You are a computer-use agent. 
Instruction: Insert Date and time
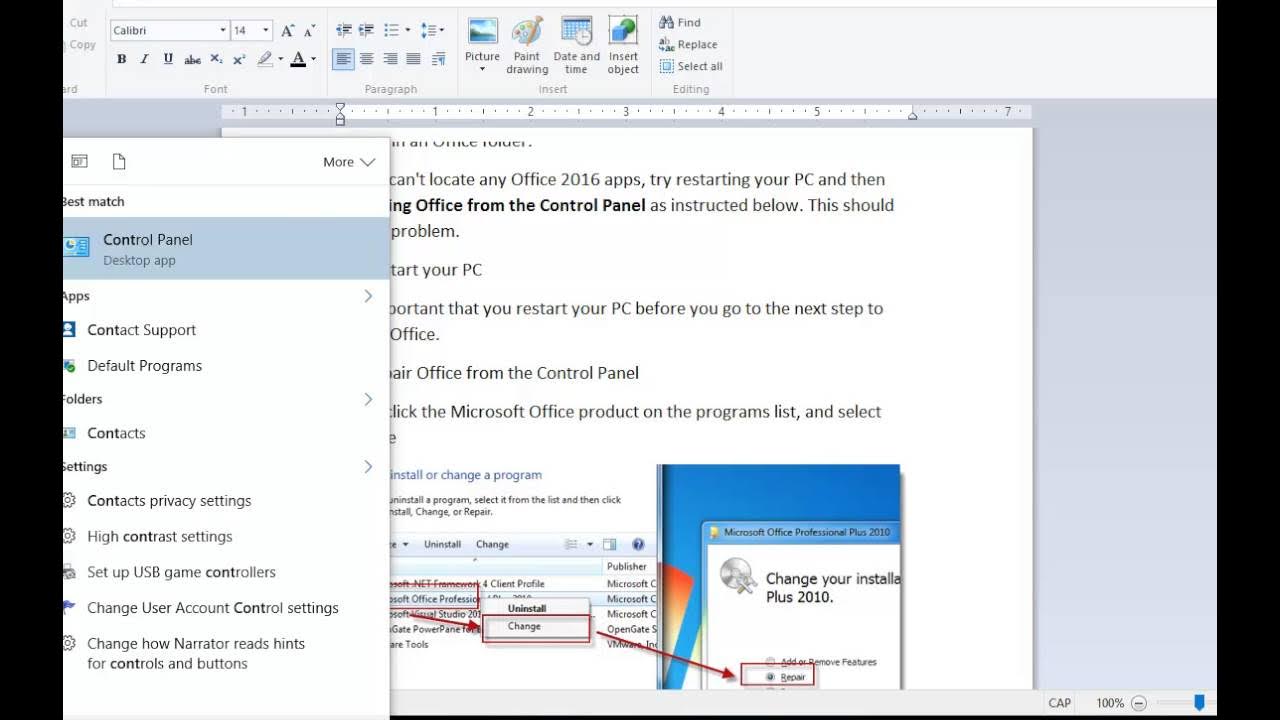click(x=577, y=45)
